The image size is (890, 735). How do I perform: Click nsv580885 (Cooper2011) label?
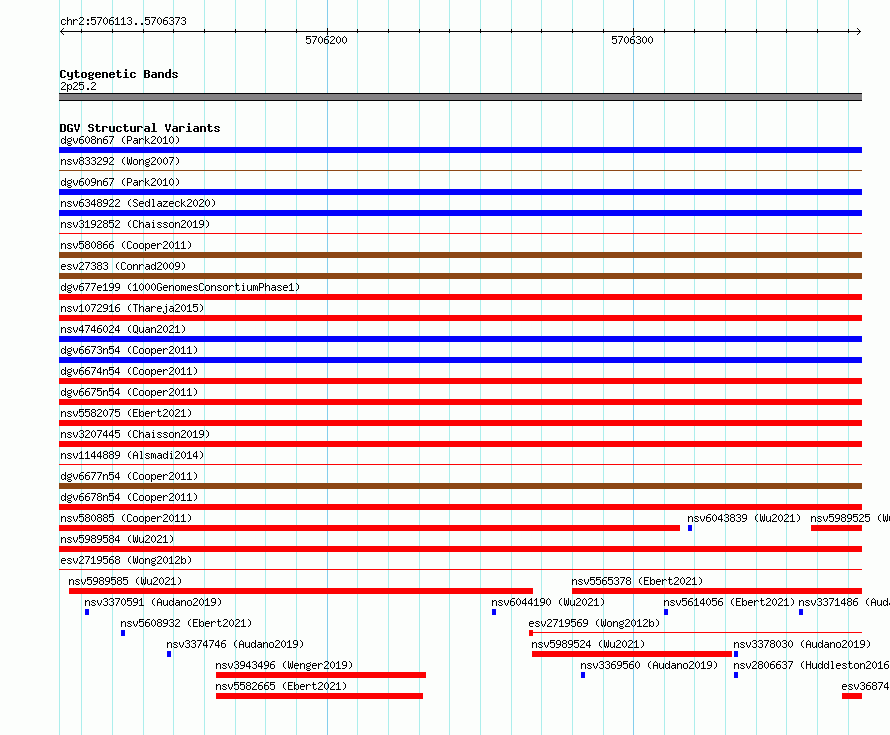point(126,518)
